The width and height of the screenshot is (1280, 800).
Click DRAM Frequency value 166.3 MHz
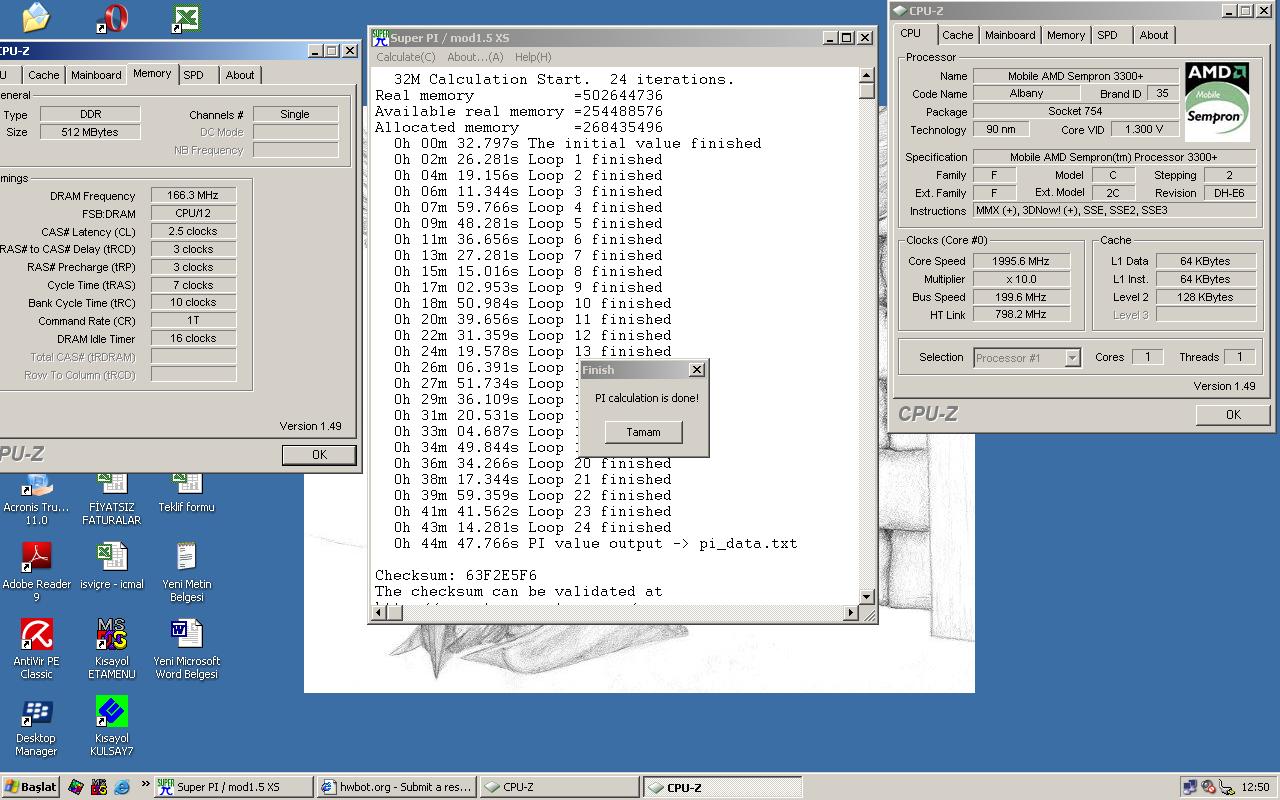[194, 196]
